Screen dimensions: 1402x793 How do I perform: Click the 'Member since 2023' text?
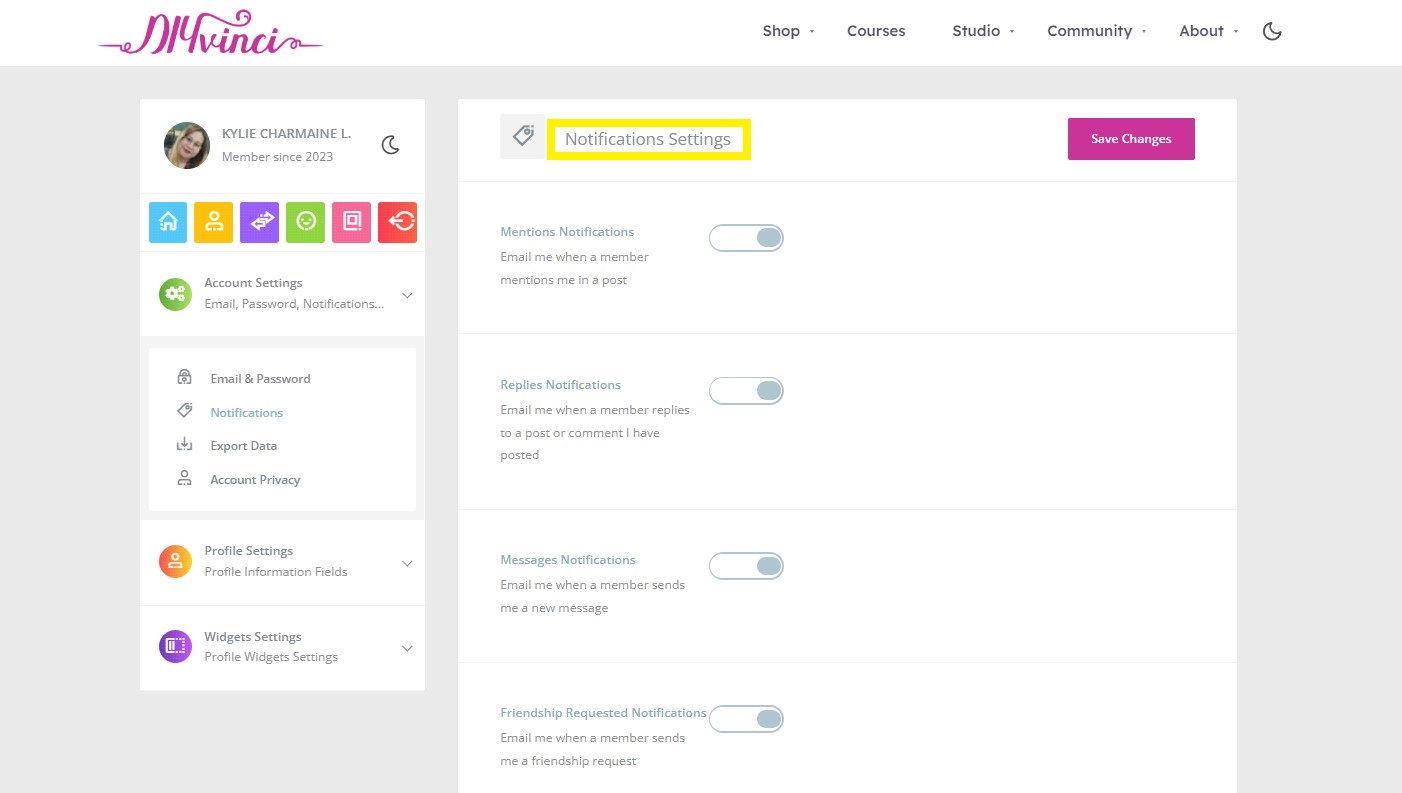coord(277,157)
